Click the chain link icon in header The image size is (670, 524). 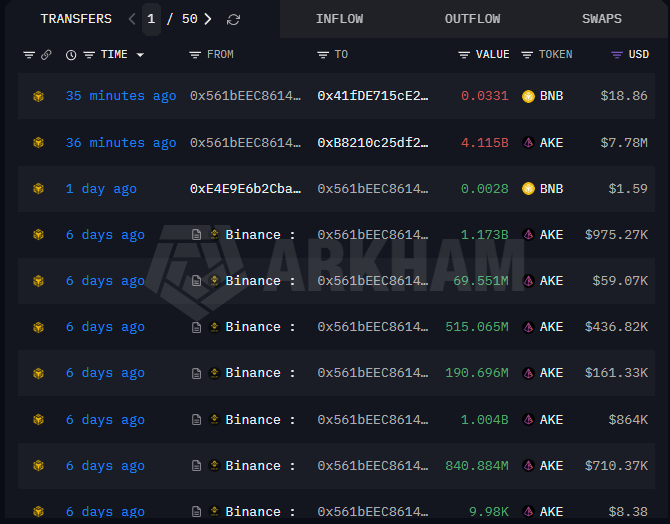pos(46,55)
